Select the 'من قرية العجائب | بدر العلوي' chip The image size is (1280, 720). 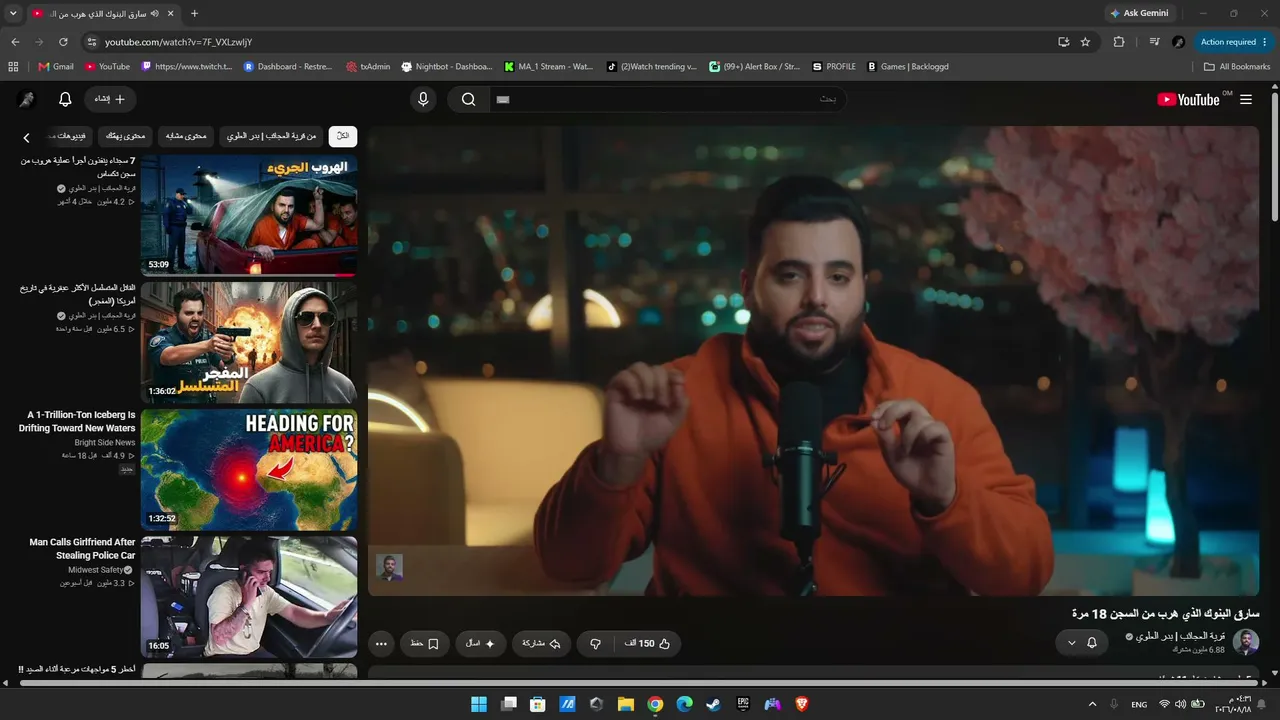[x=271, y=136]
